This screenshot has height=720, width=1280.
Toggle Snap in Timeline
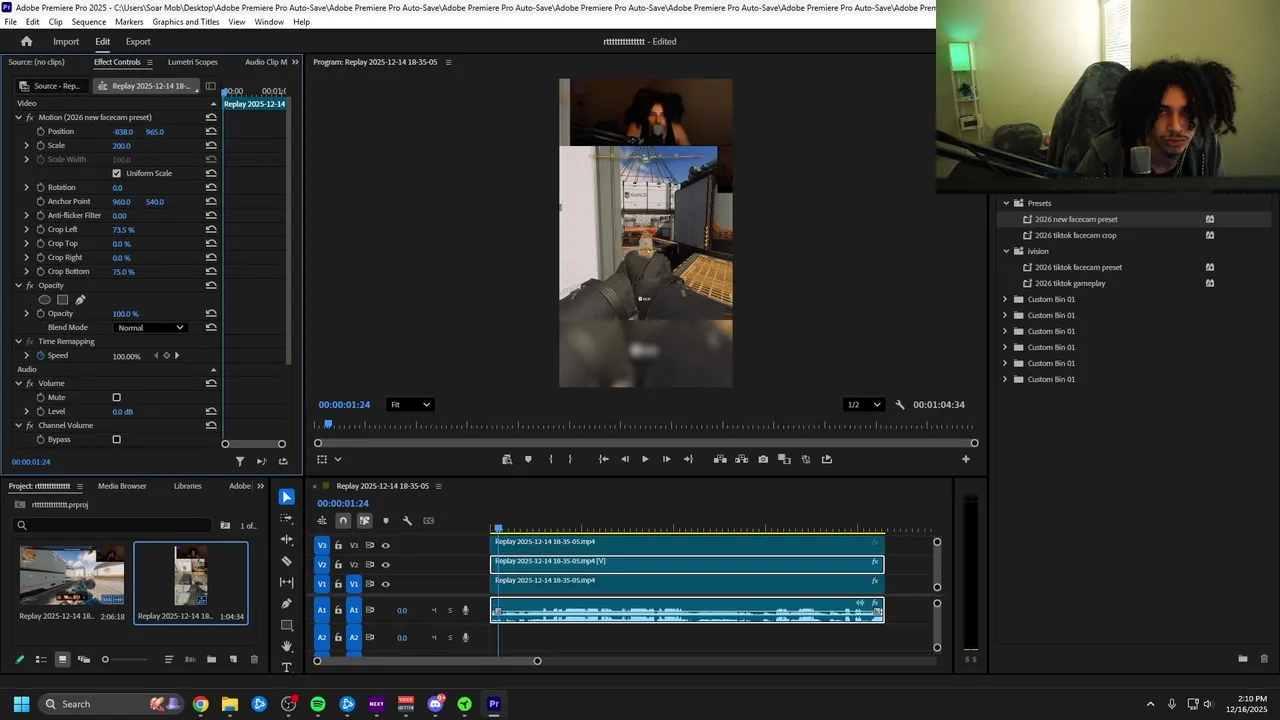[343, 521]
